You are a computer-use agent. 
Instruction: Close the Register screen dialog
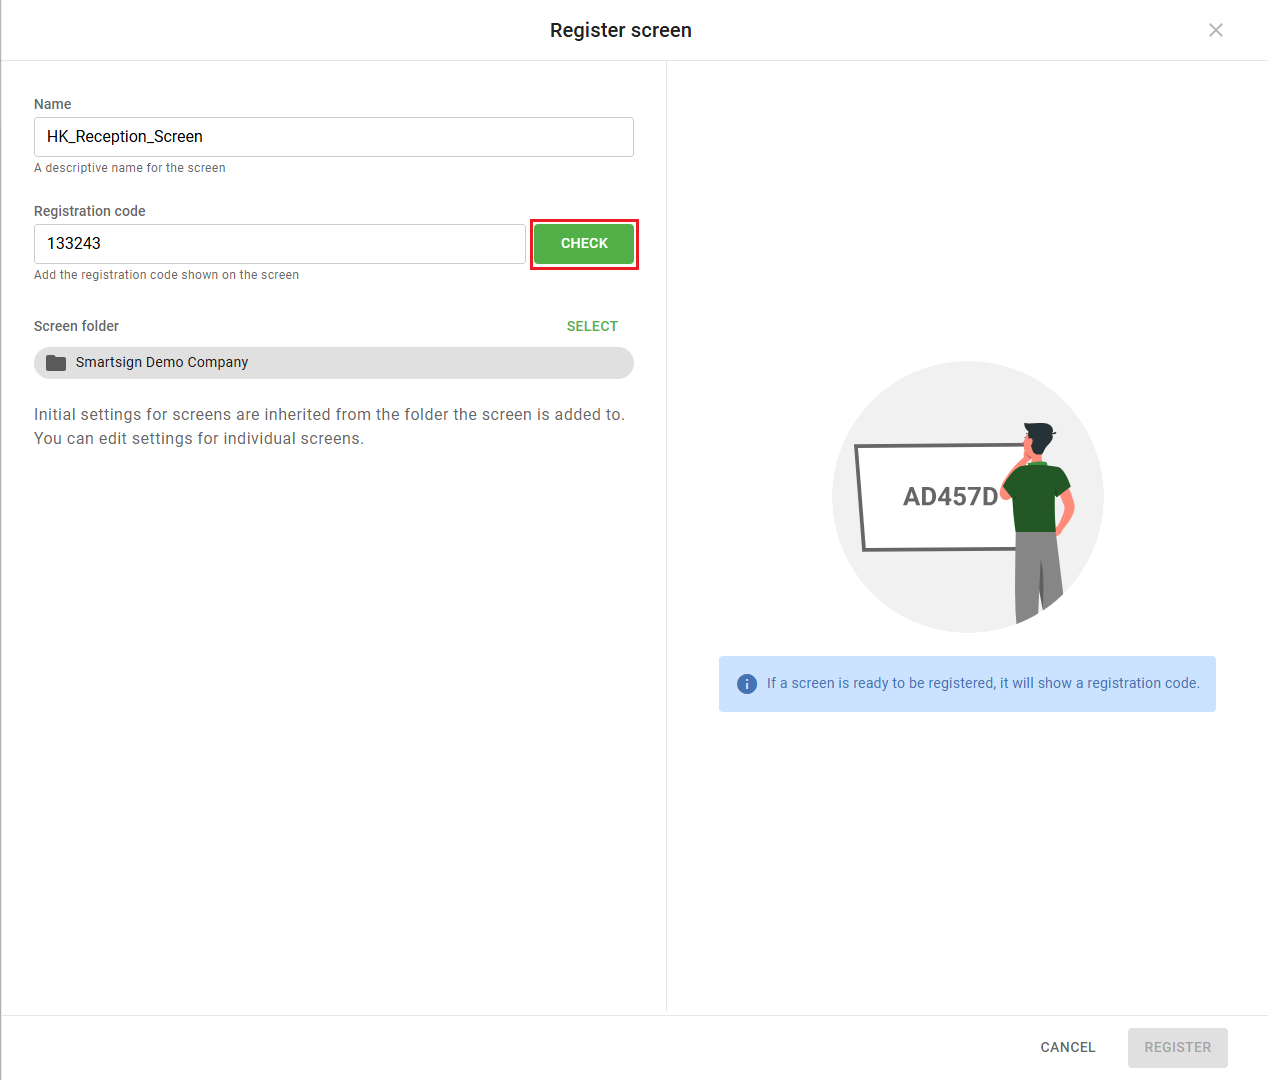(1216, 30)
